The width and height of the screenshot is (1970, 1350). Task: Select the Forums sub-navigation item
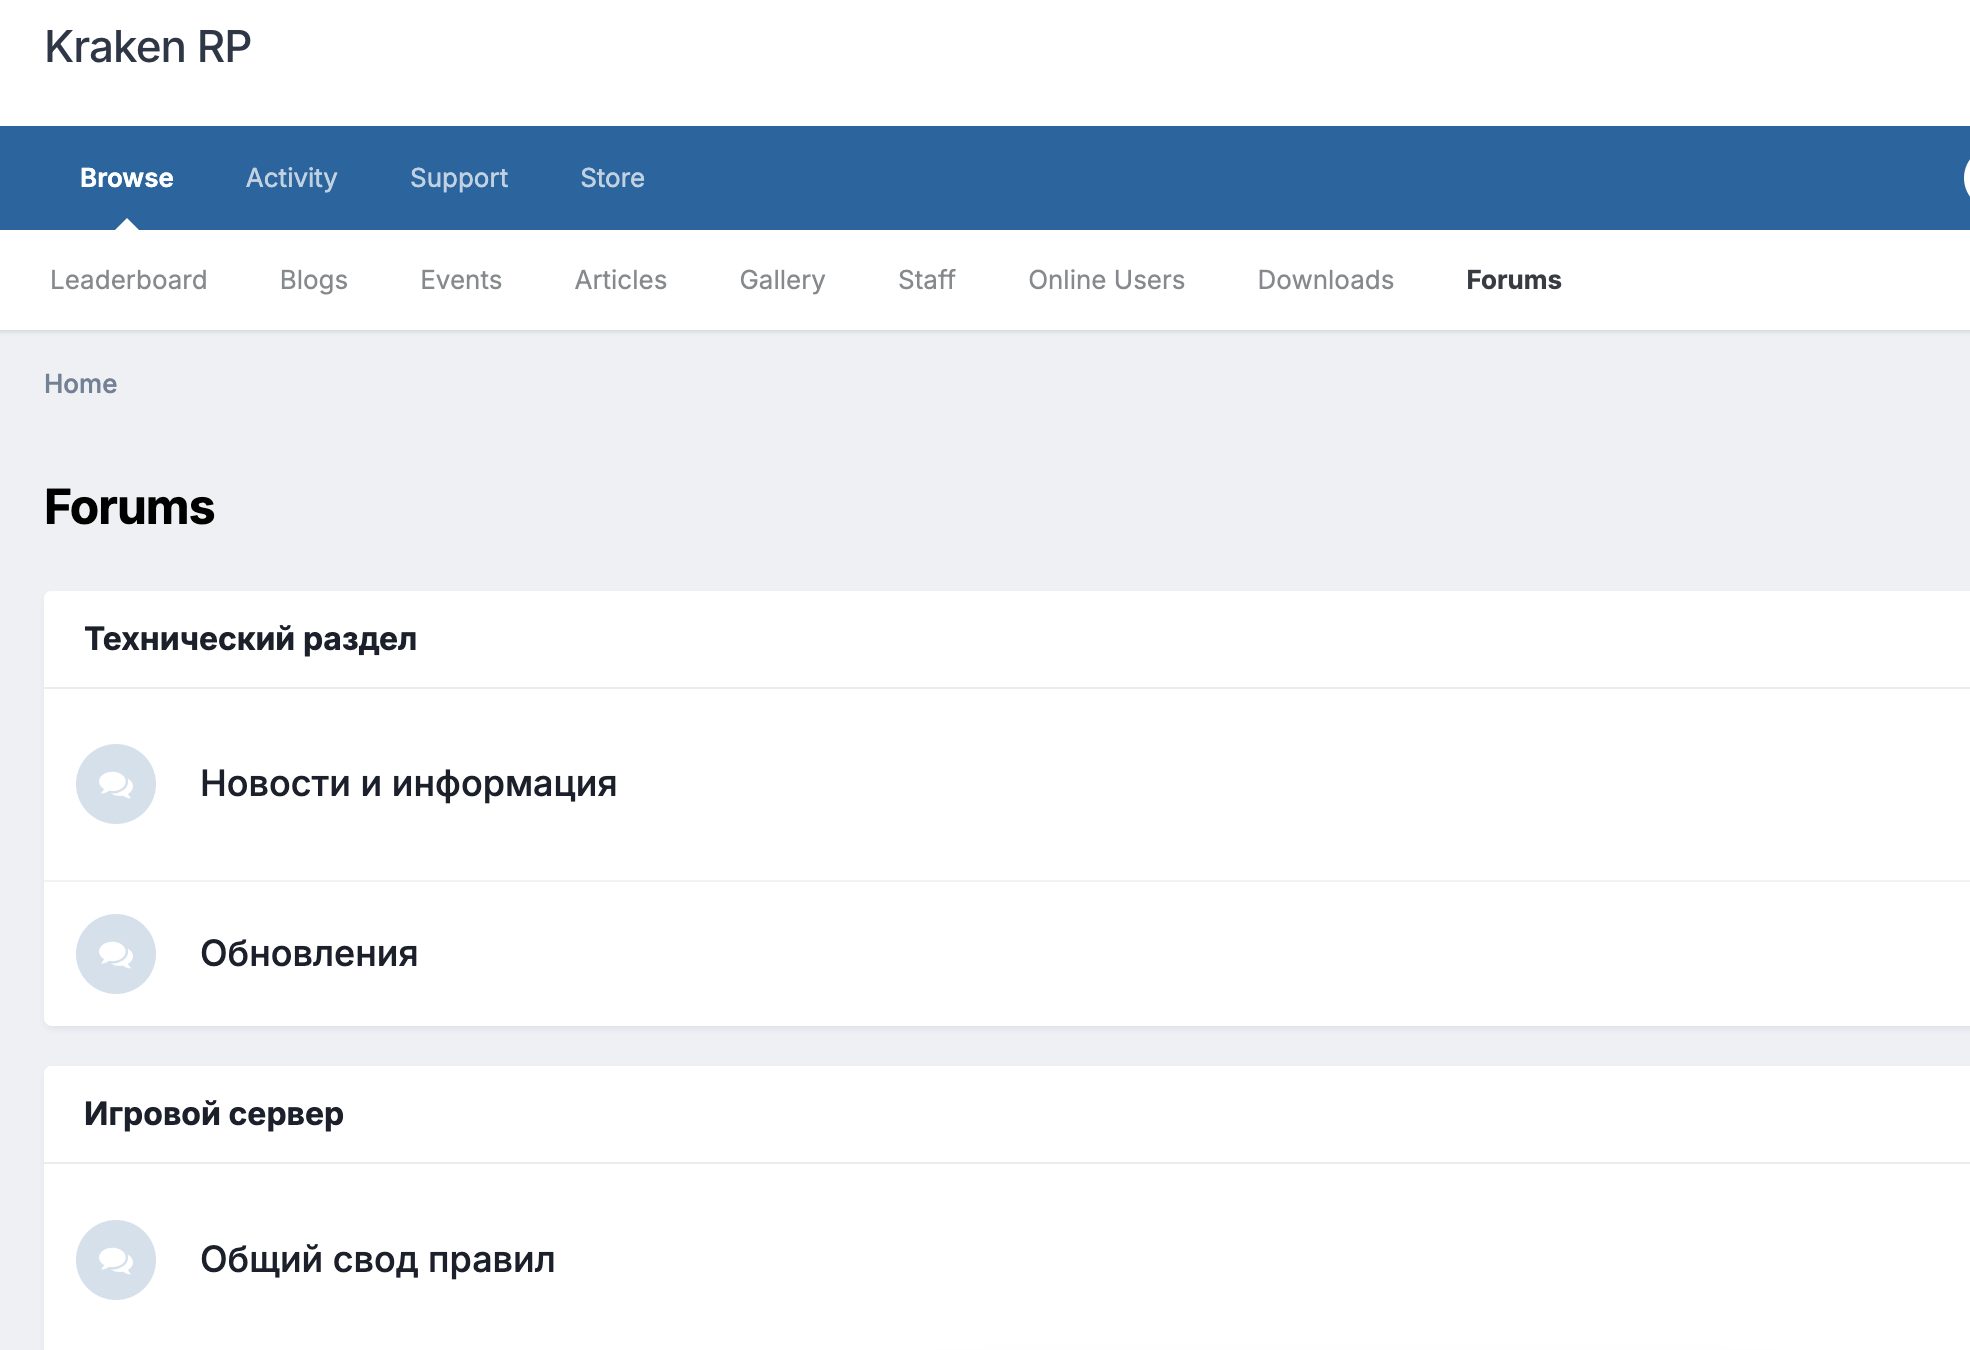click(x=1513, y=280)
